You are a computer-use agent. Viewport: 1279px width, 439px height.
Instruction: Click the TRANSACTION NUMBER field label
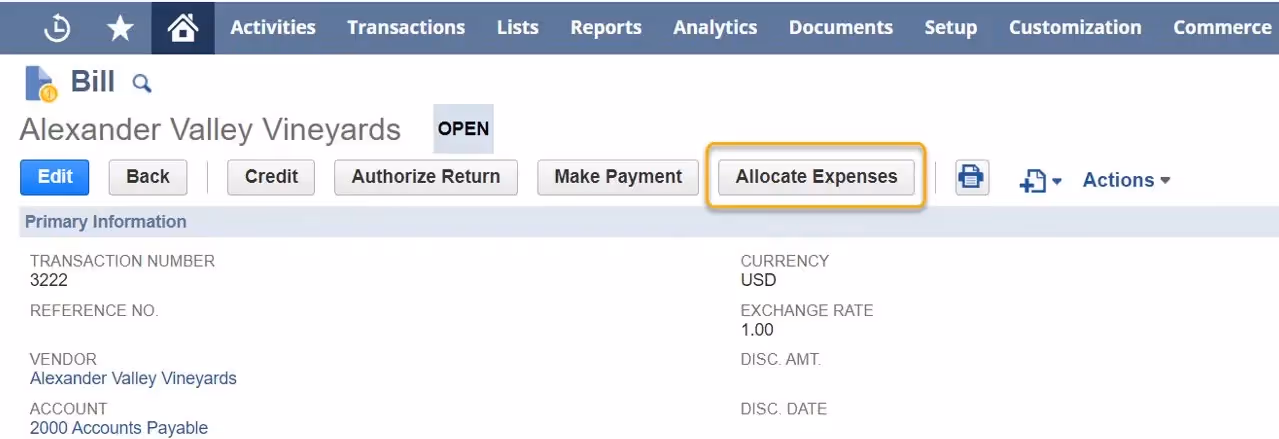(x=122, y=261)
